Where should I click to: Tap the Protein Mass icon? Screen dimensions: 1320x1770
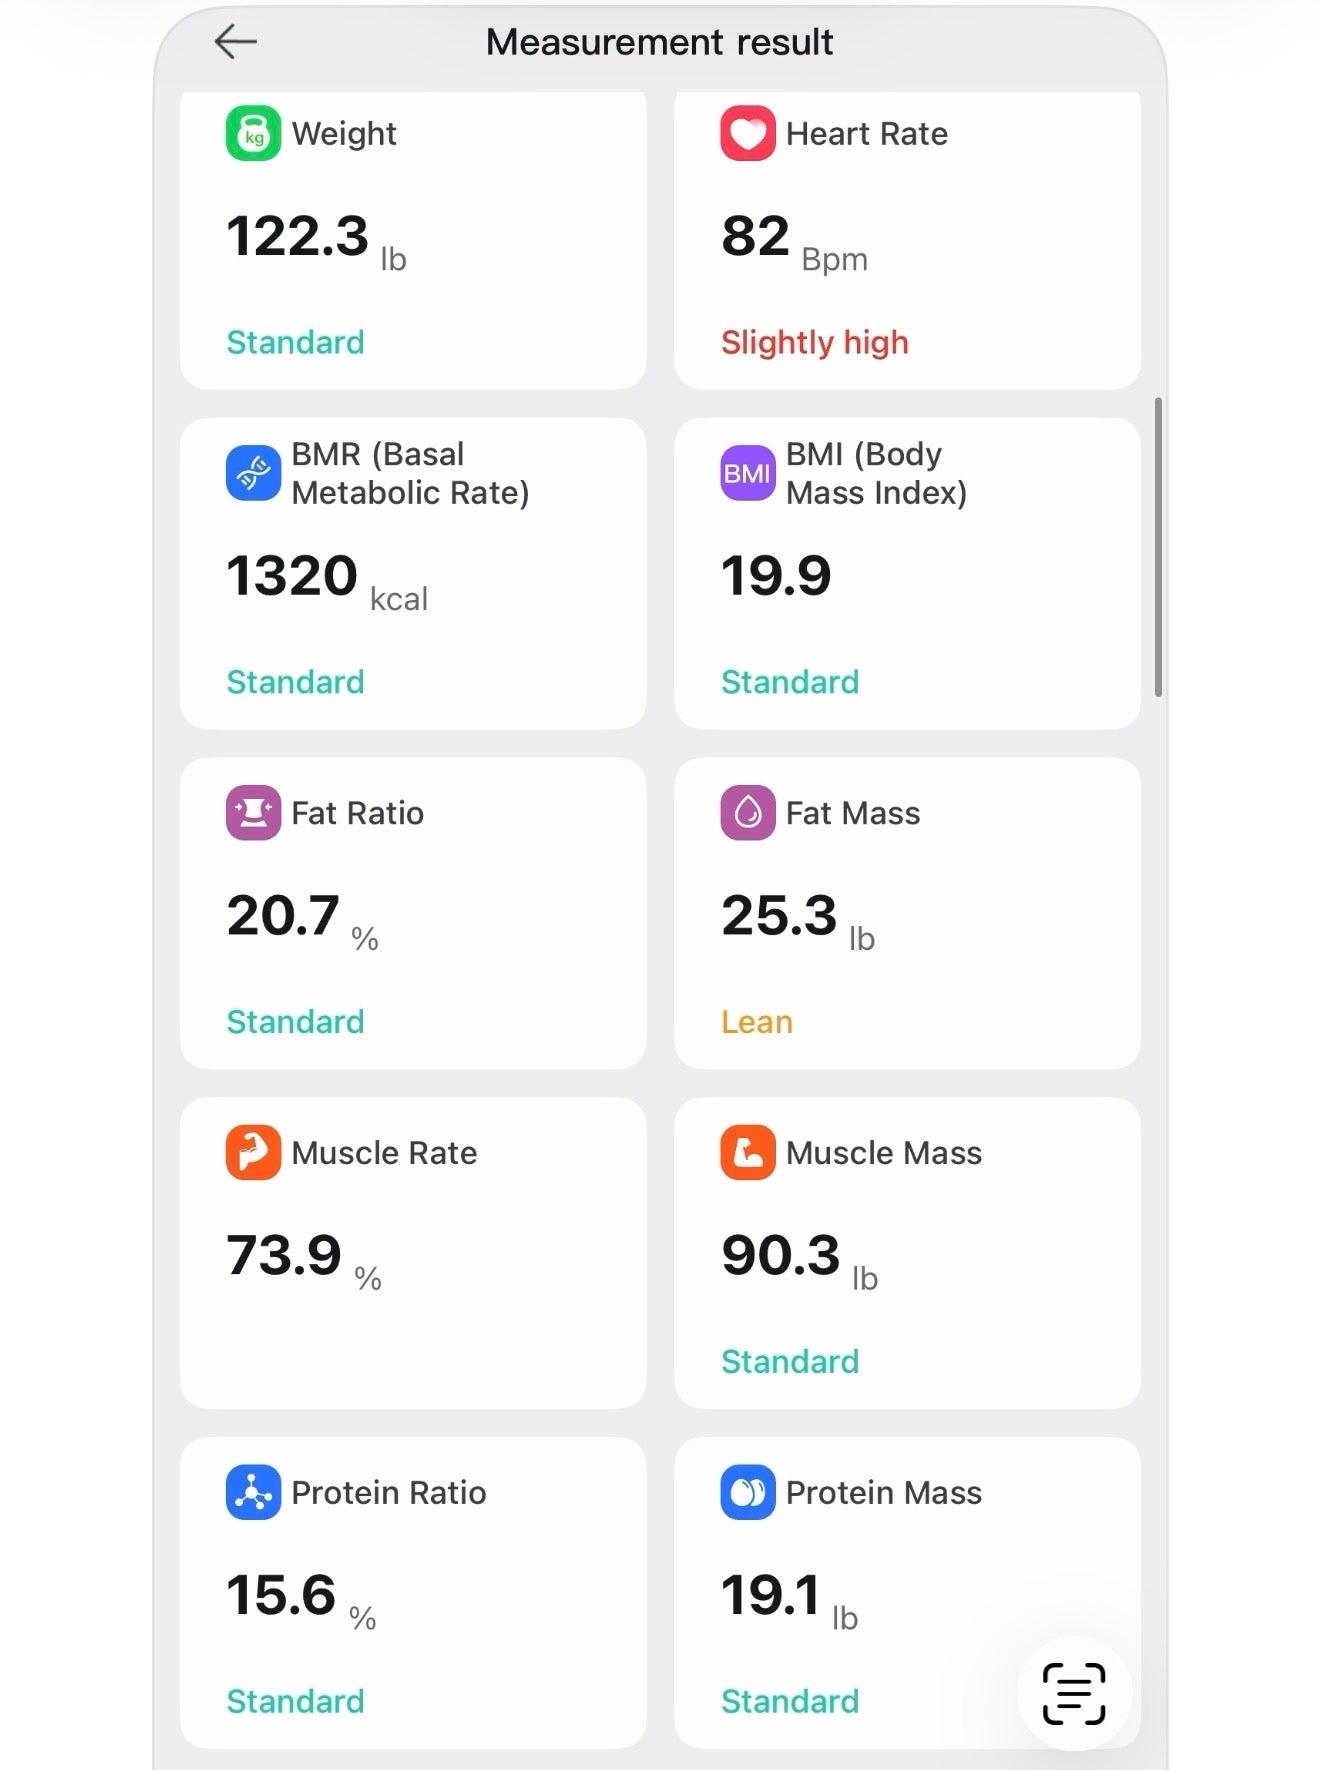click(747, 1493)
